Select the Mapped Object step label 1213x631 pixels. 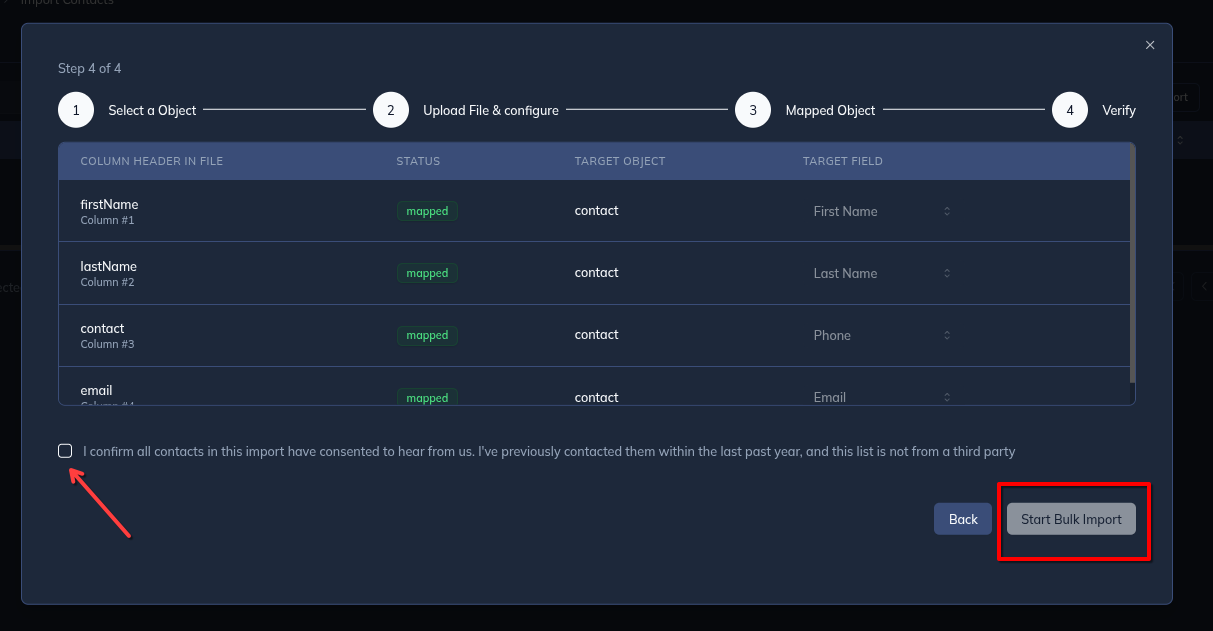click(830, 110)
